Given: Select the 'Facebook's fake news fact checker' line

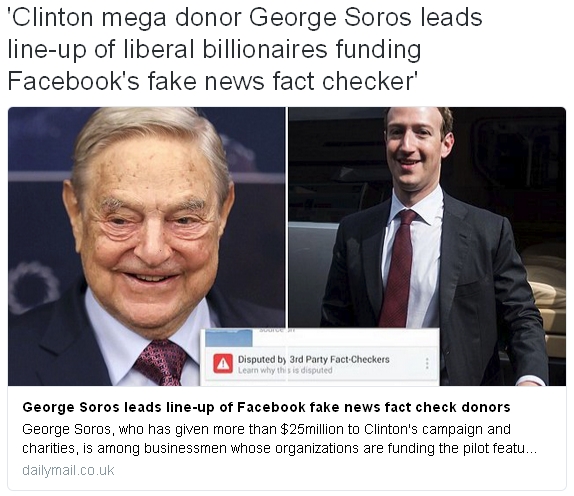Looking at the screenshot, I should pyautogui.click(x=212, y=81).
